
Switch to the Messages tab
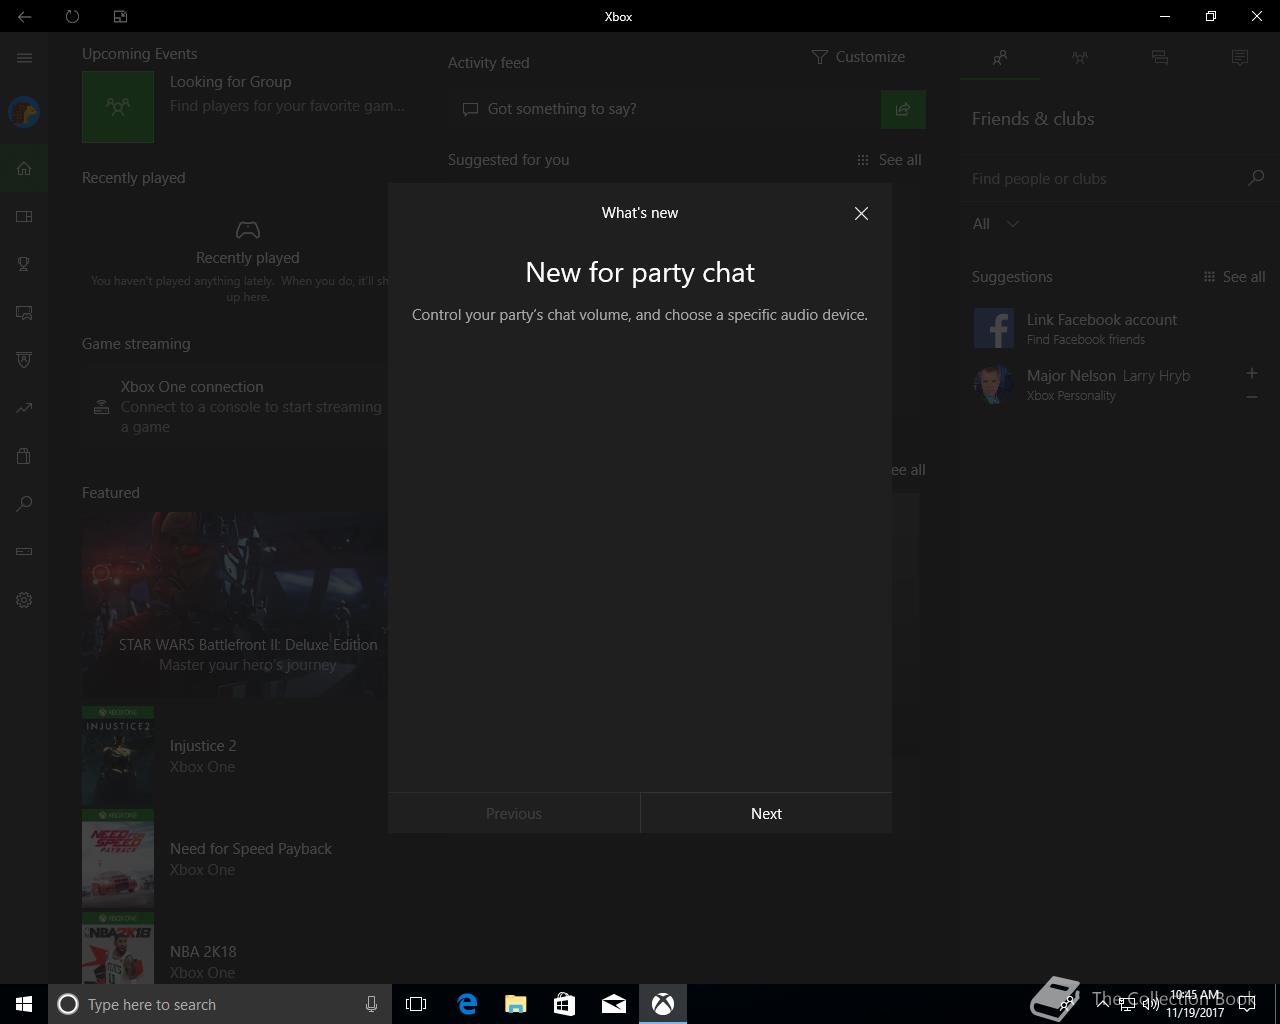click(1160, 58)
